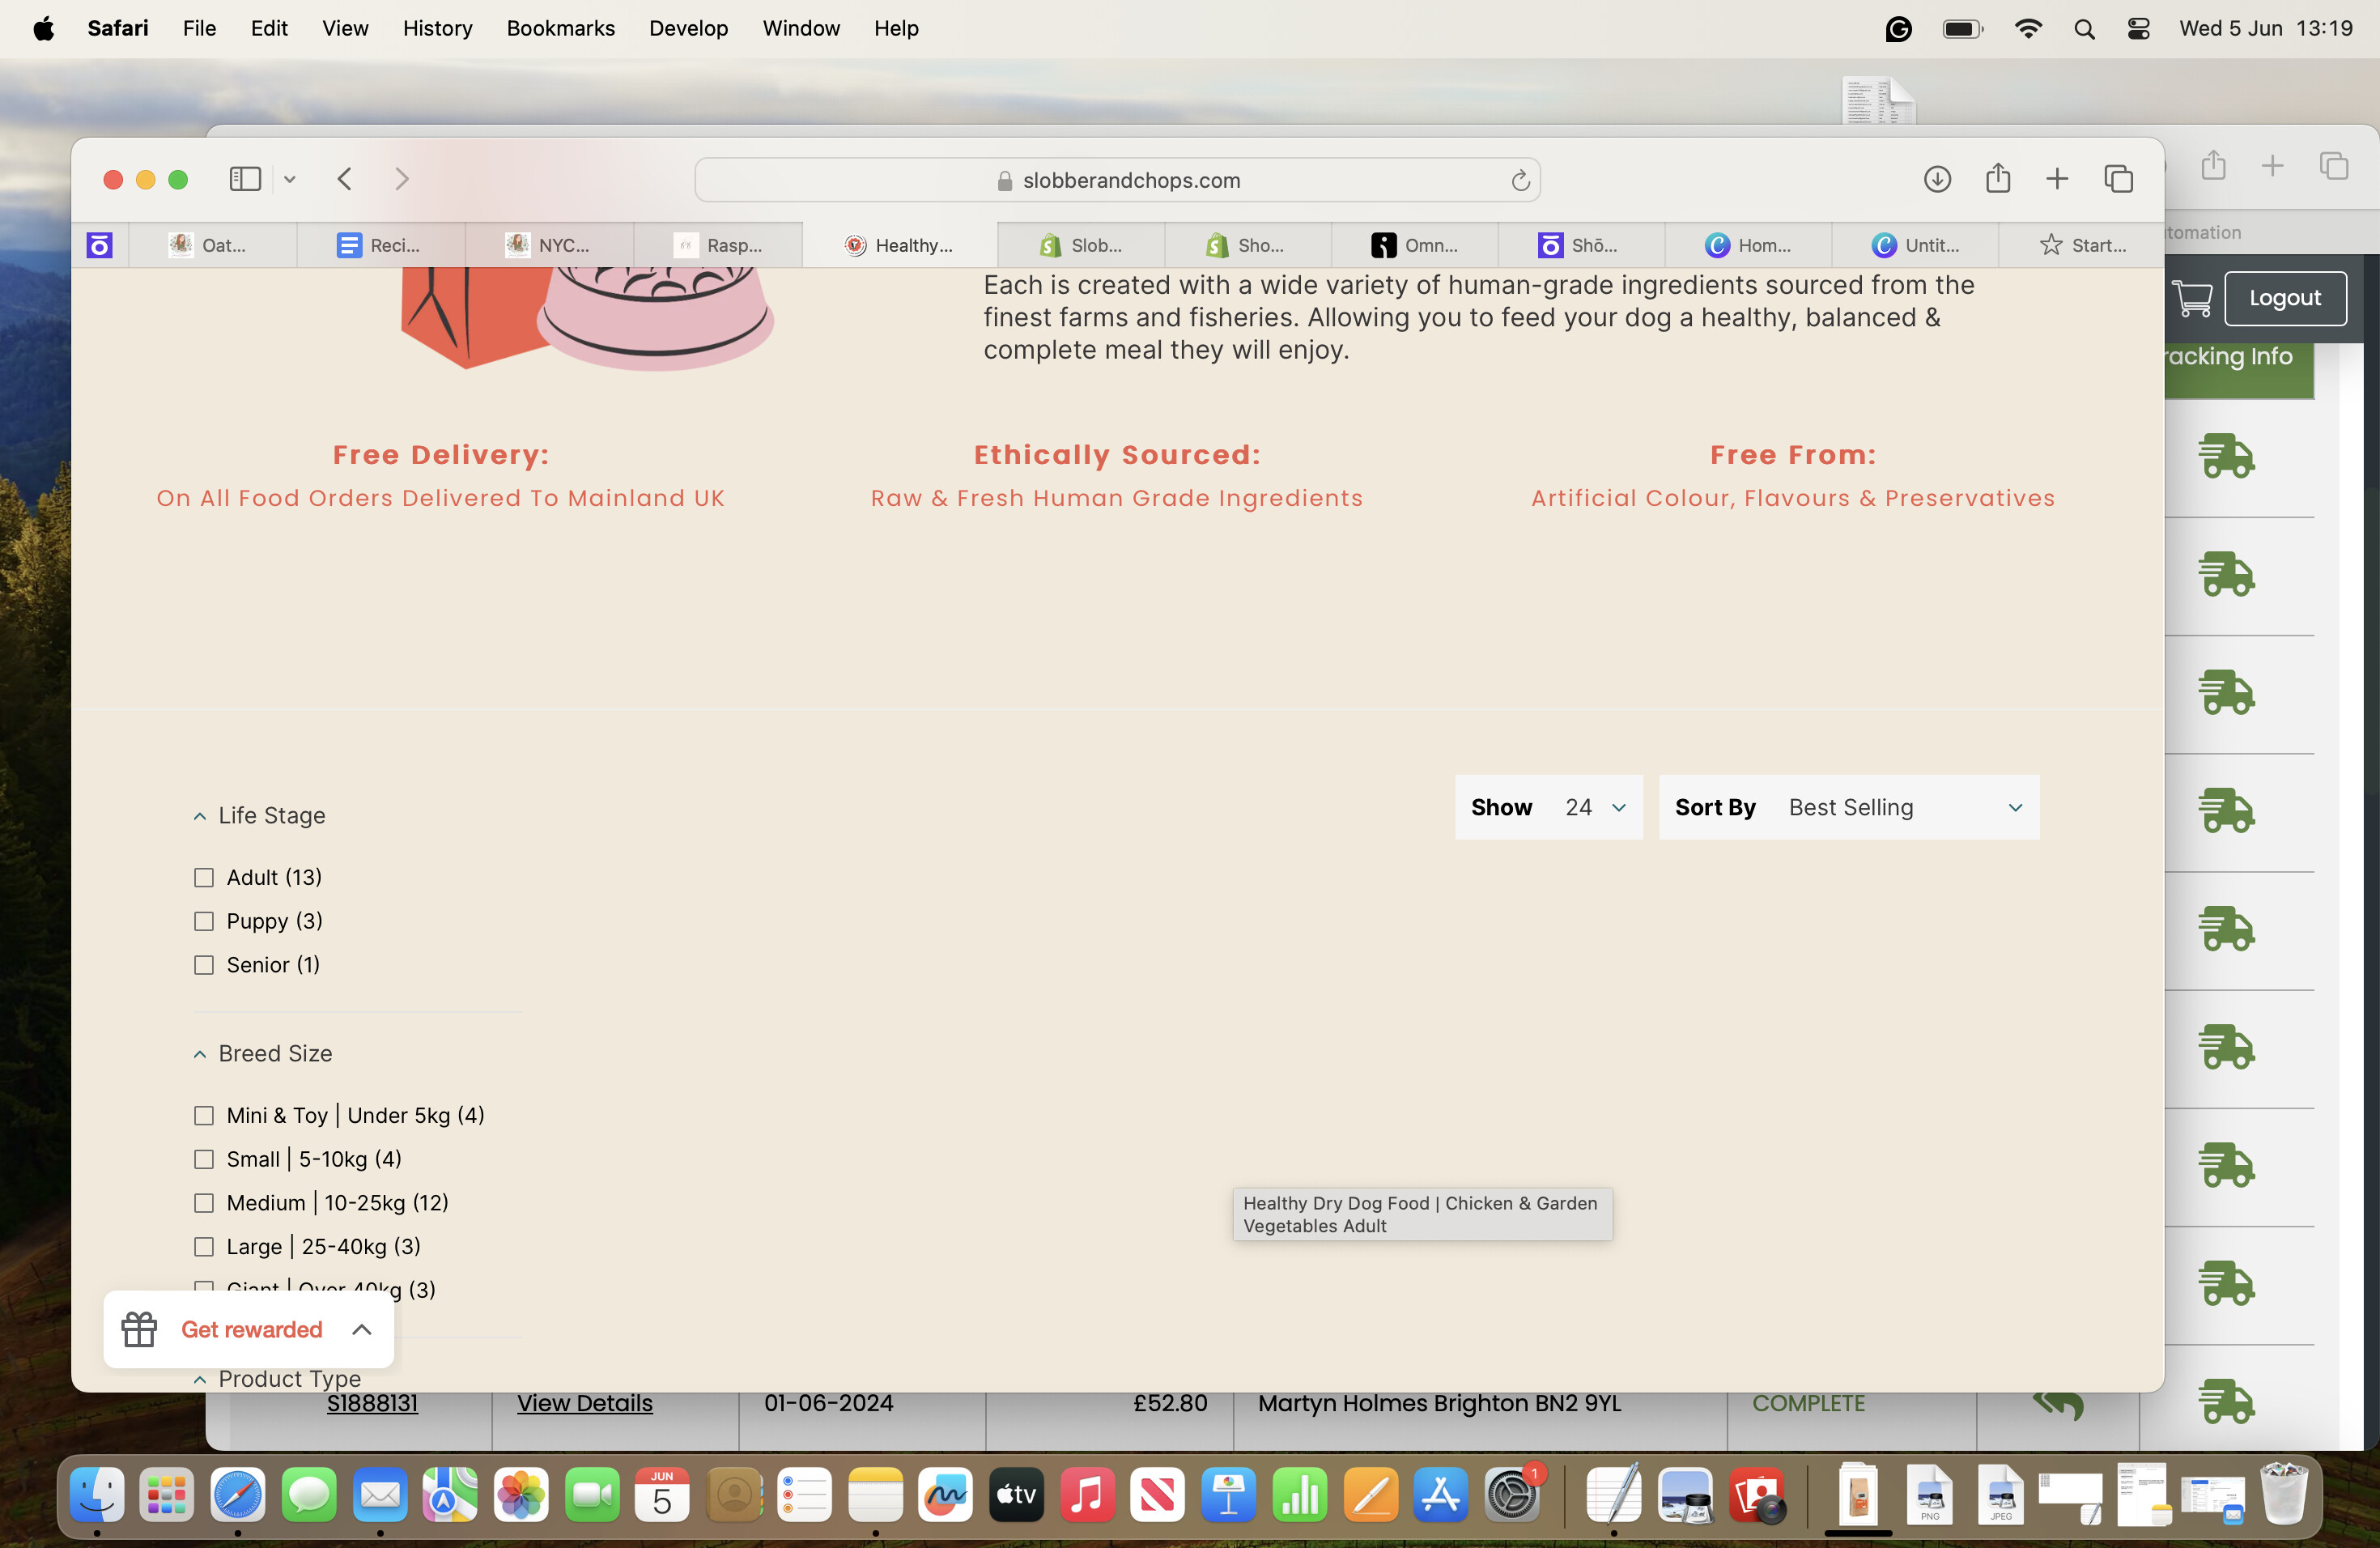Viewport: 2380px width, 1548px height.
Task: Tick the Puppy (3) checkbox
Action: (x=204, y=921)
